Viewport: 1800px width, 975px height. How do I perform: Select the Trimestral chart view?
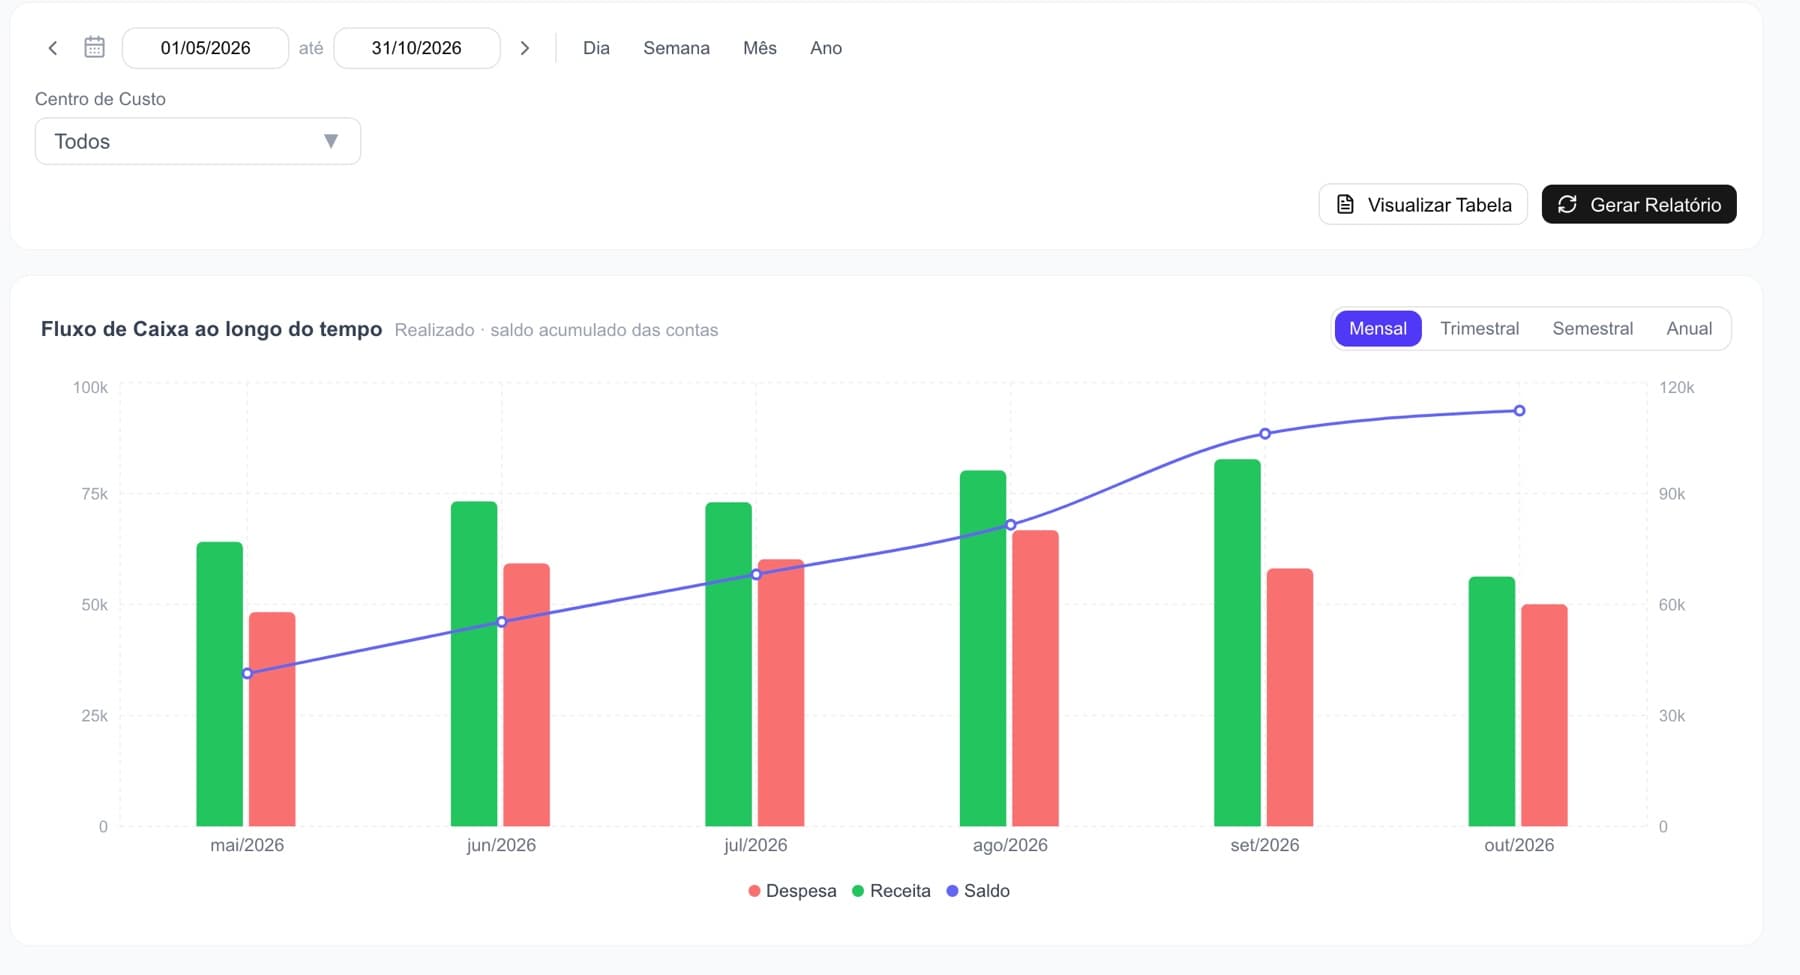click(x=1479, y=328)
